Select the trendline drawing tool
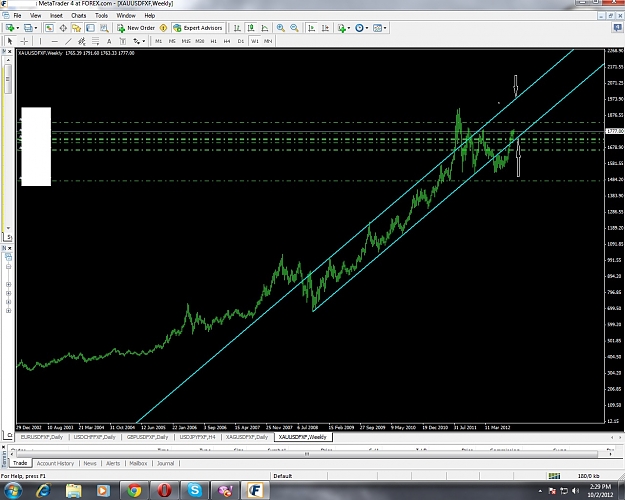 tap(69, 41)
